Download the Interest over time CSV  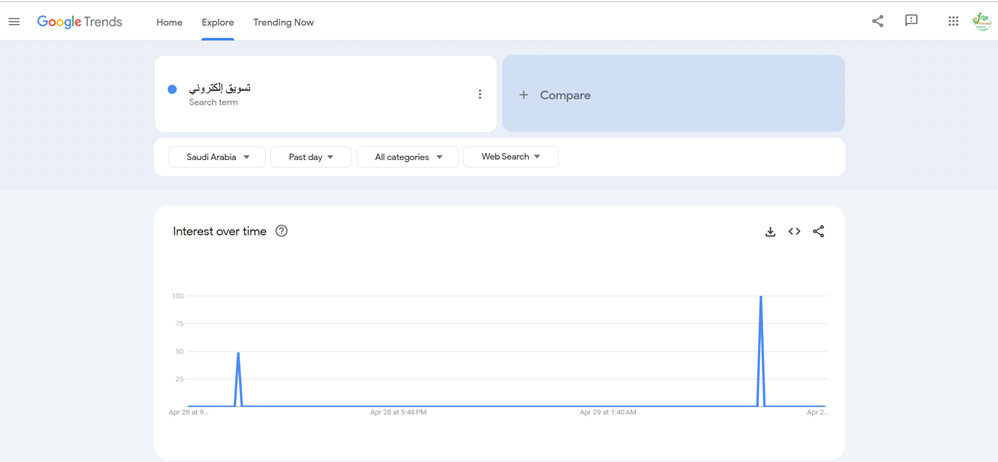click(770, 232)
